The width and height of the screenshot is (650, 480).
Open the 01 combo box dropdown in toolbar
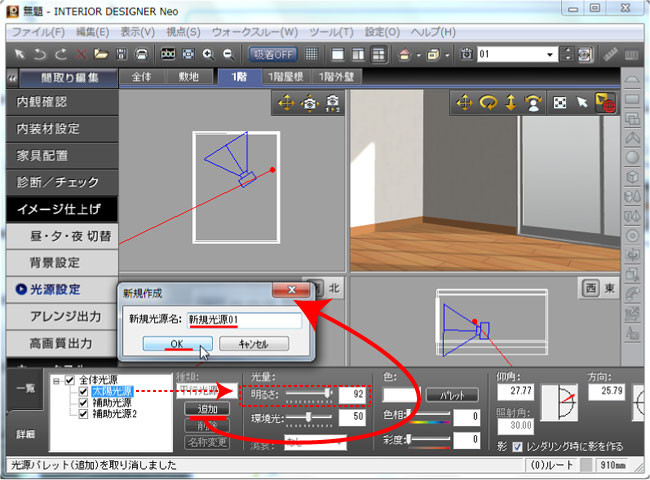point(551,54)
